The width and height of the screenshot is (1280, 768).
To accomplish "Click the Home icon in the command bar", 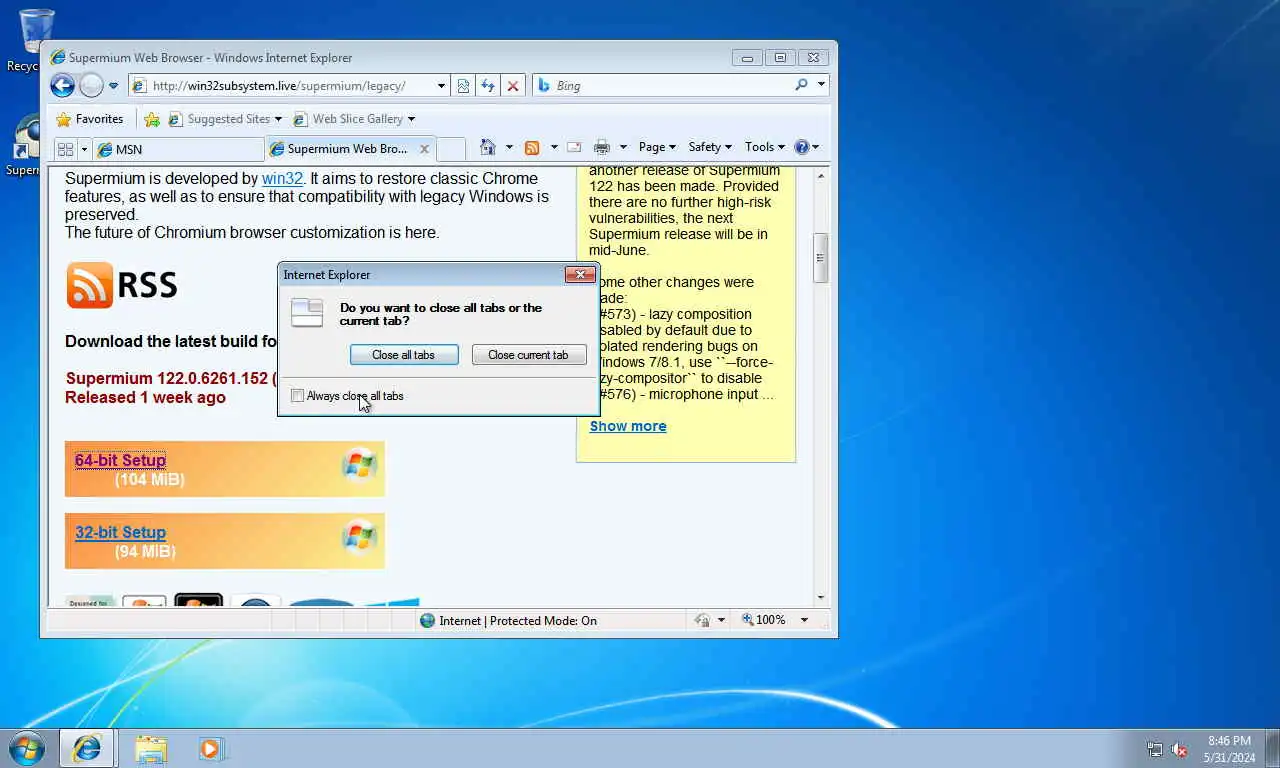I will [488, 147].
